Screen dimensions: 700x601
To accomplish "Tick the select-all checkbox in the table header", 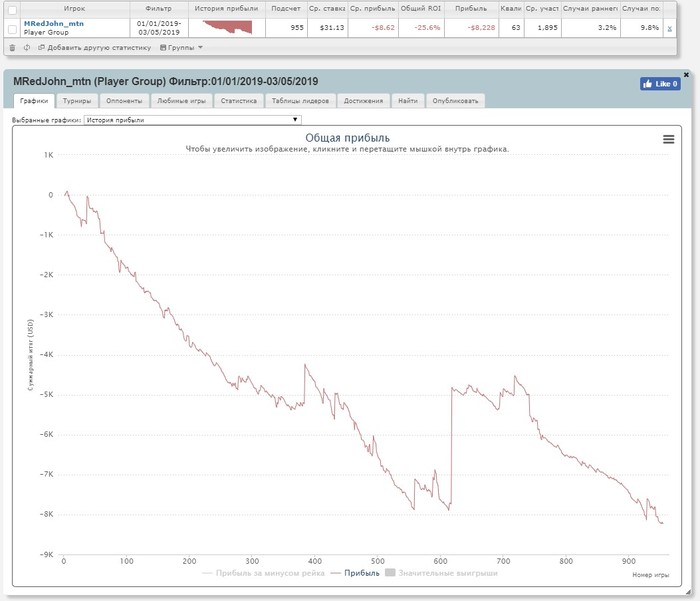I will tap(12, 10).
